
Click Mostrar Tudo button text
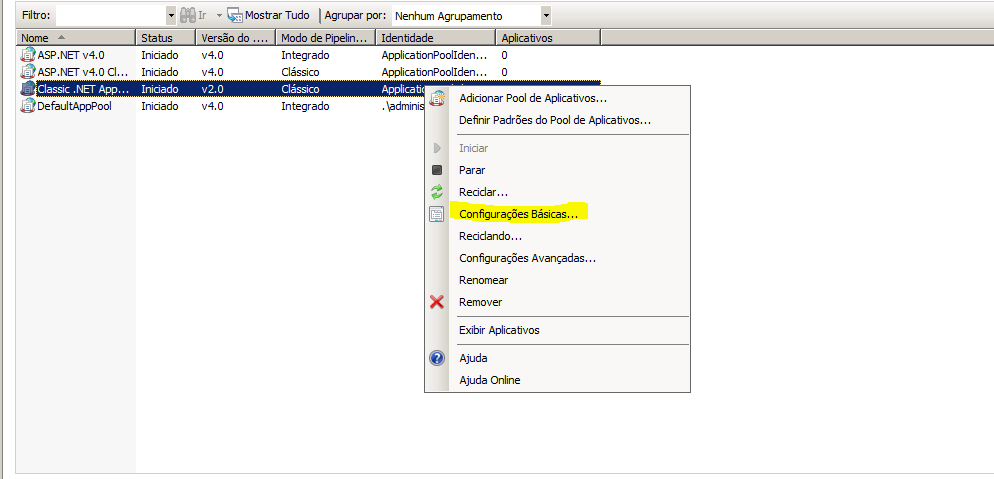point(278,16)
